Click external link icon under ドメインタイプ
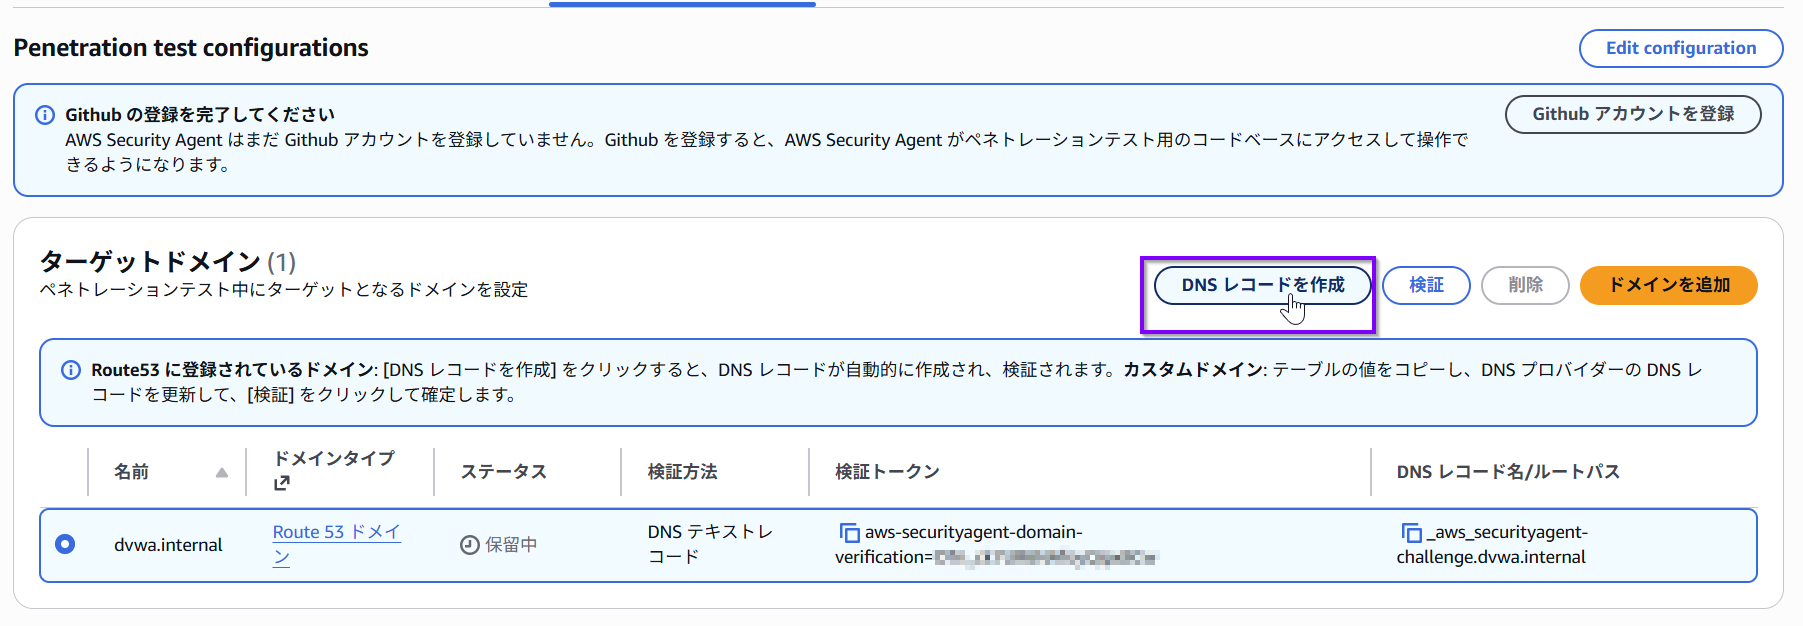Screen dimensions: 1803x626 click(x=282, y=483)
